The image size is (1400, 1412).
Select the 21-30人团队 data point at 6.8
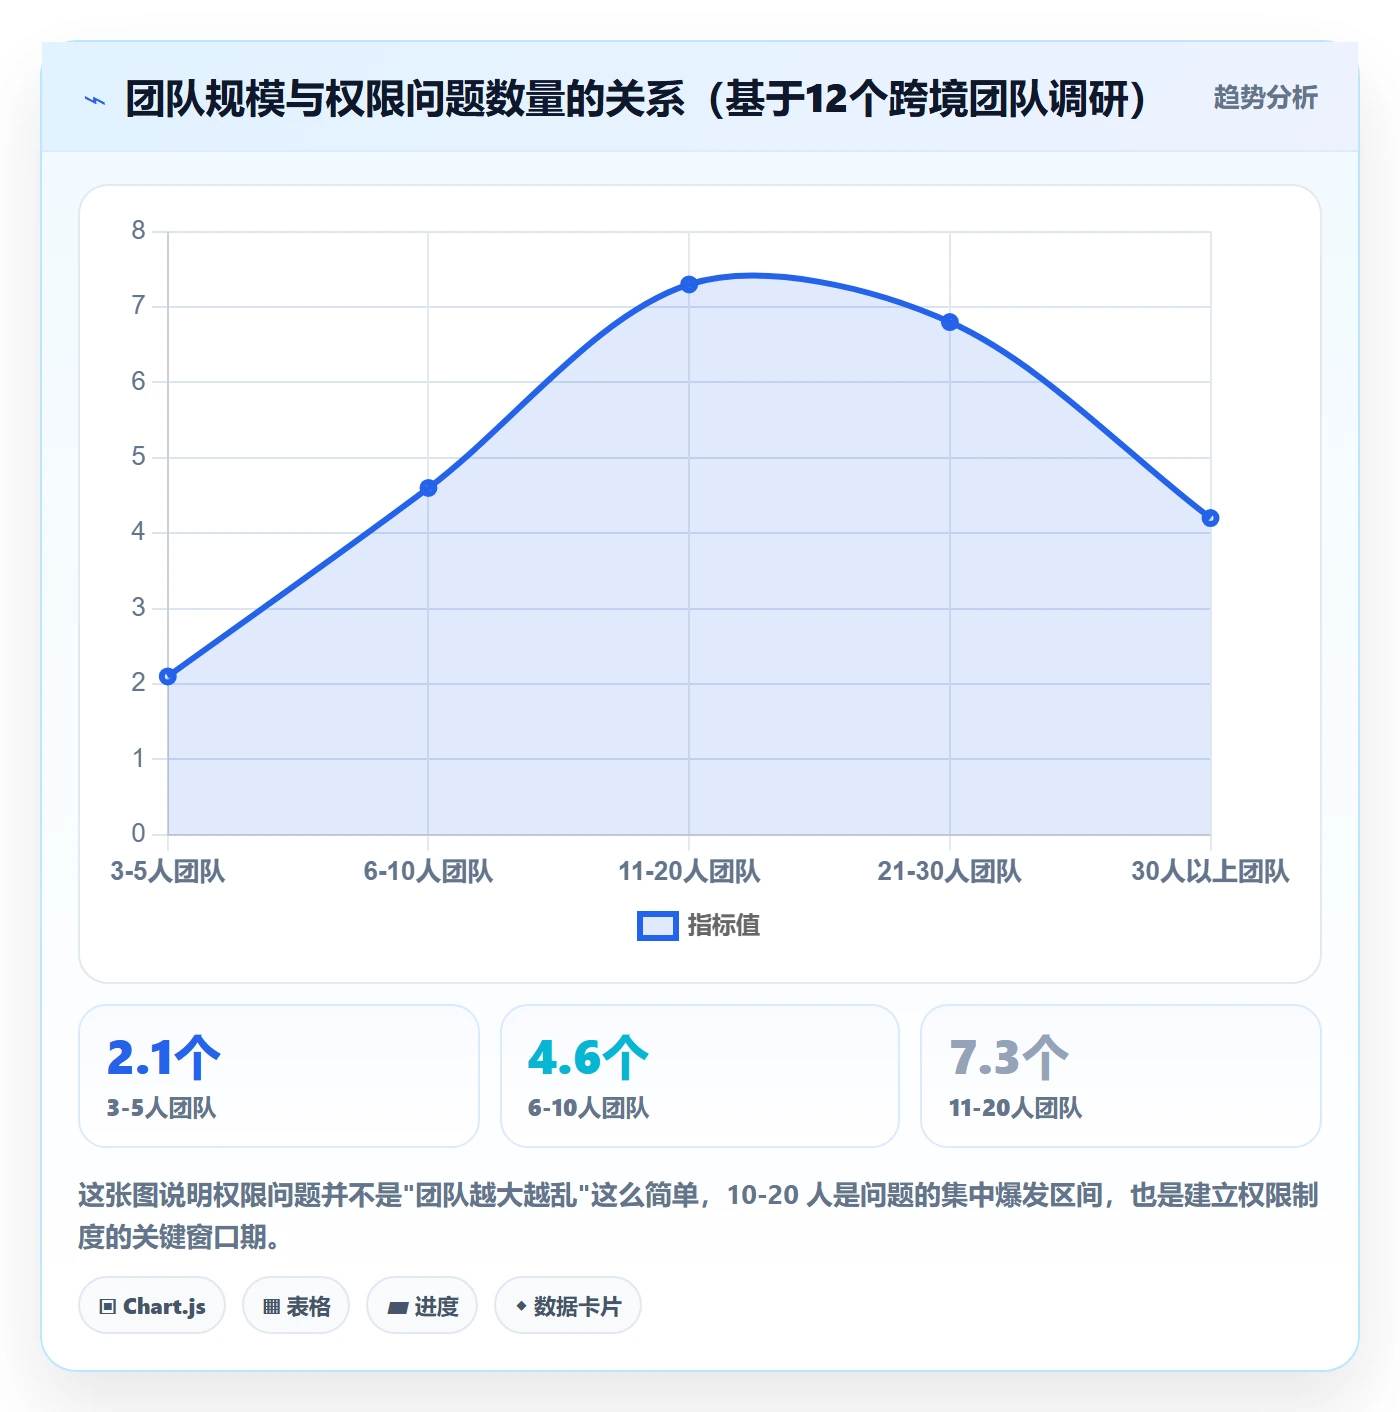point(950,322)
